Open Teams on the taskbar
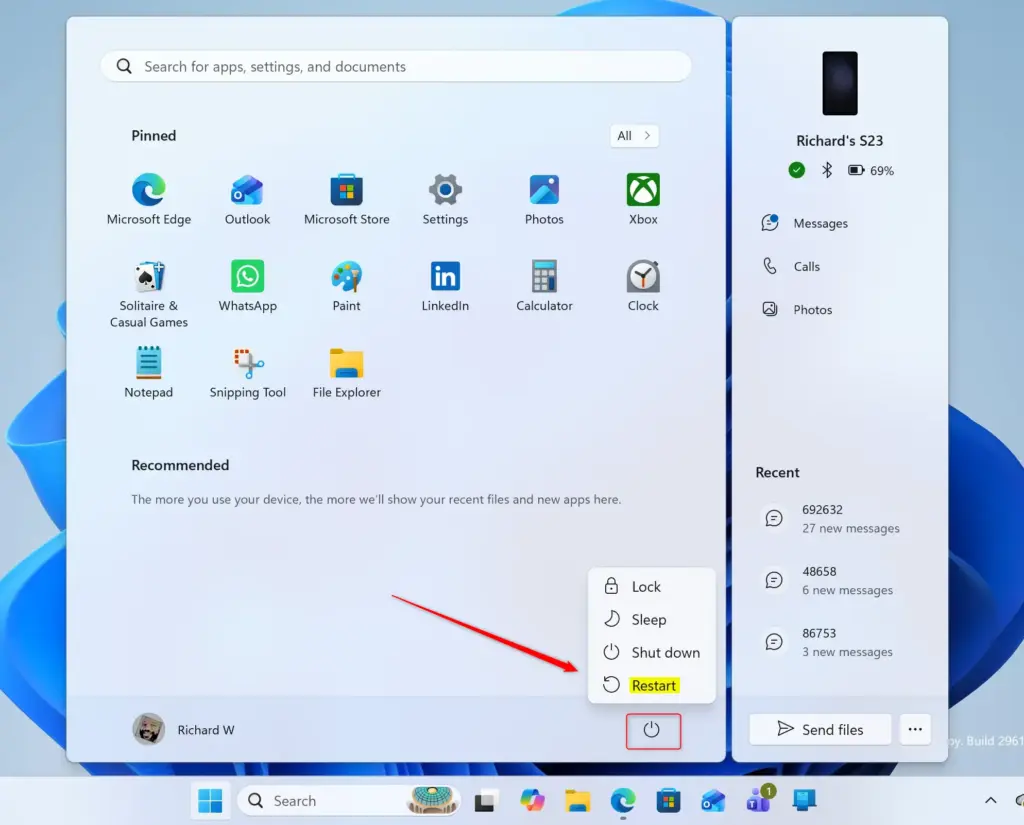 point(759,799)
